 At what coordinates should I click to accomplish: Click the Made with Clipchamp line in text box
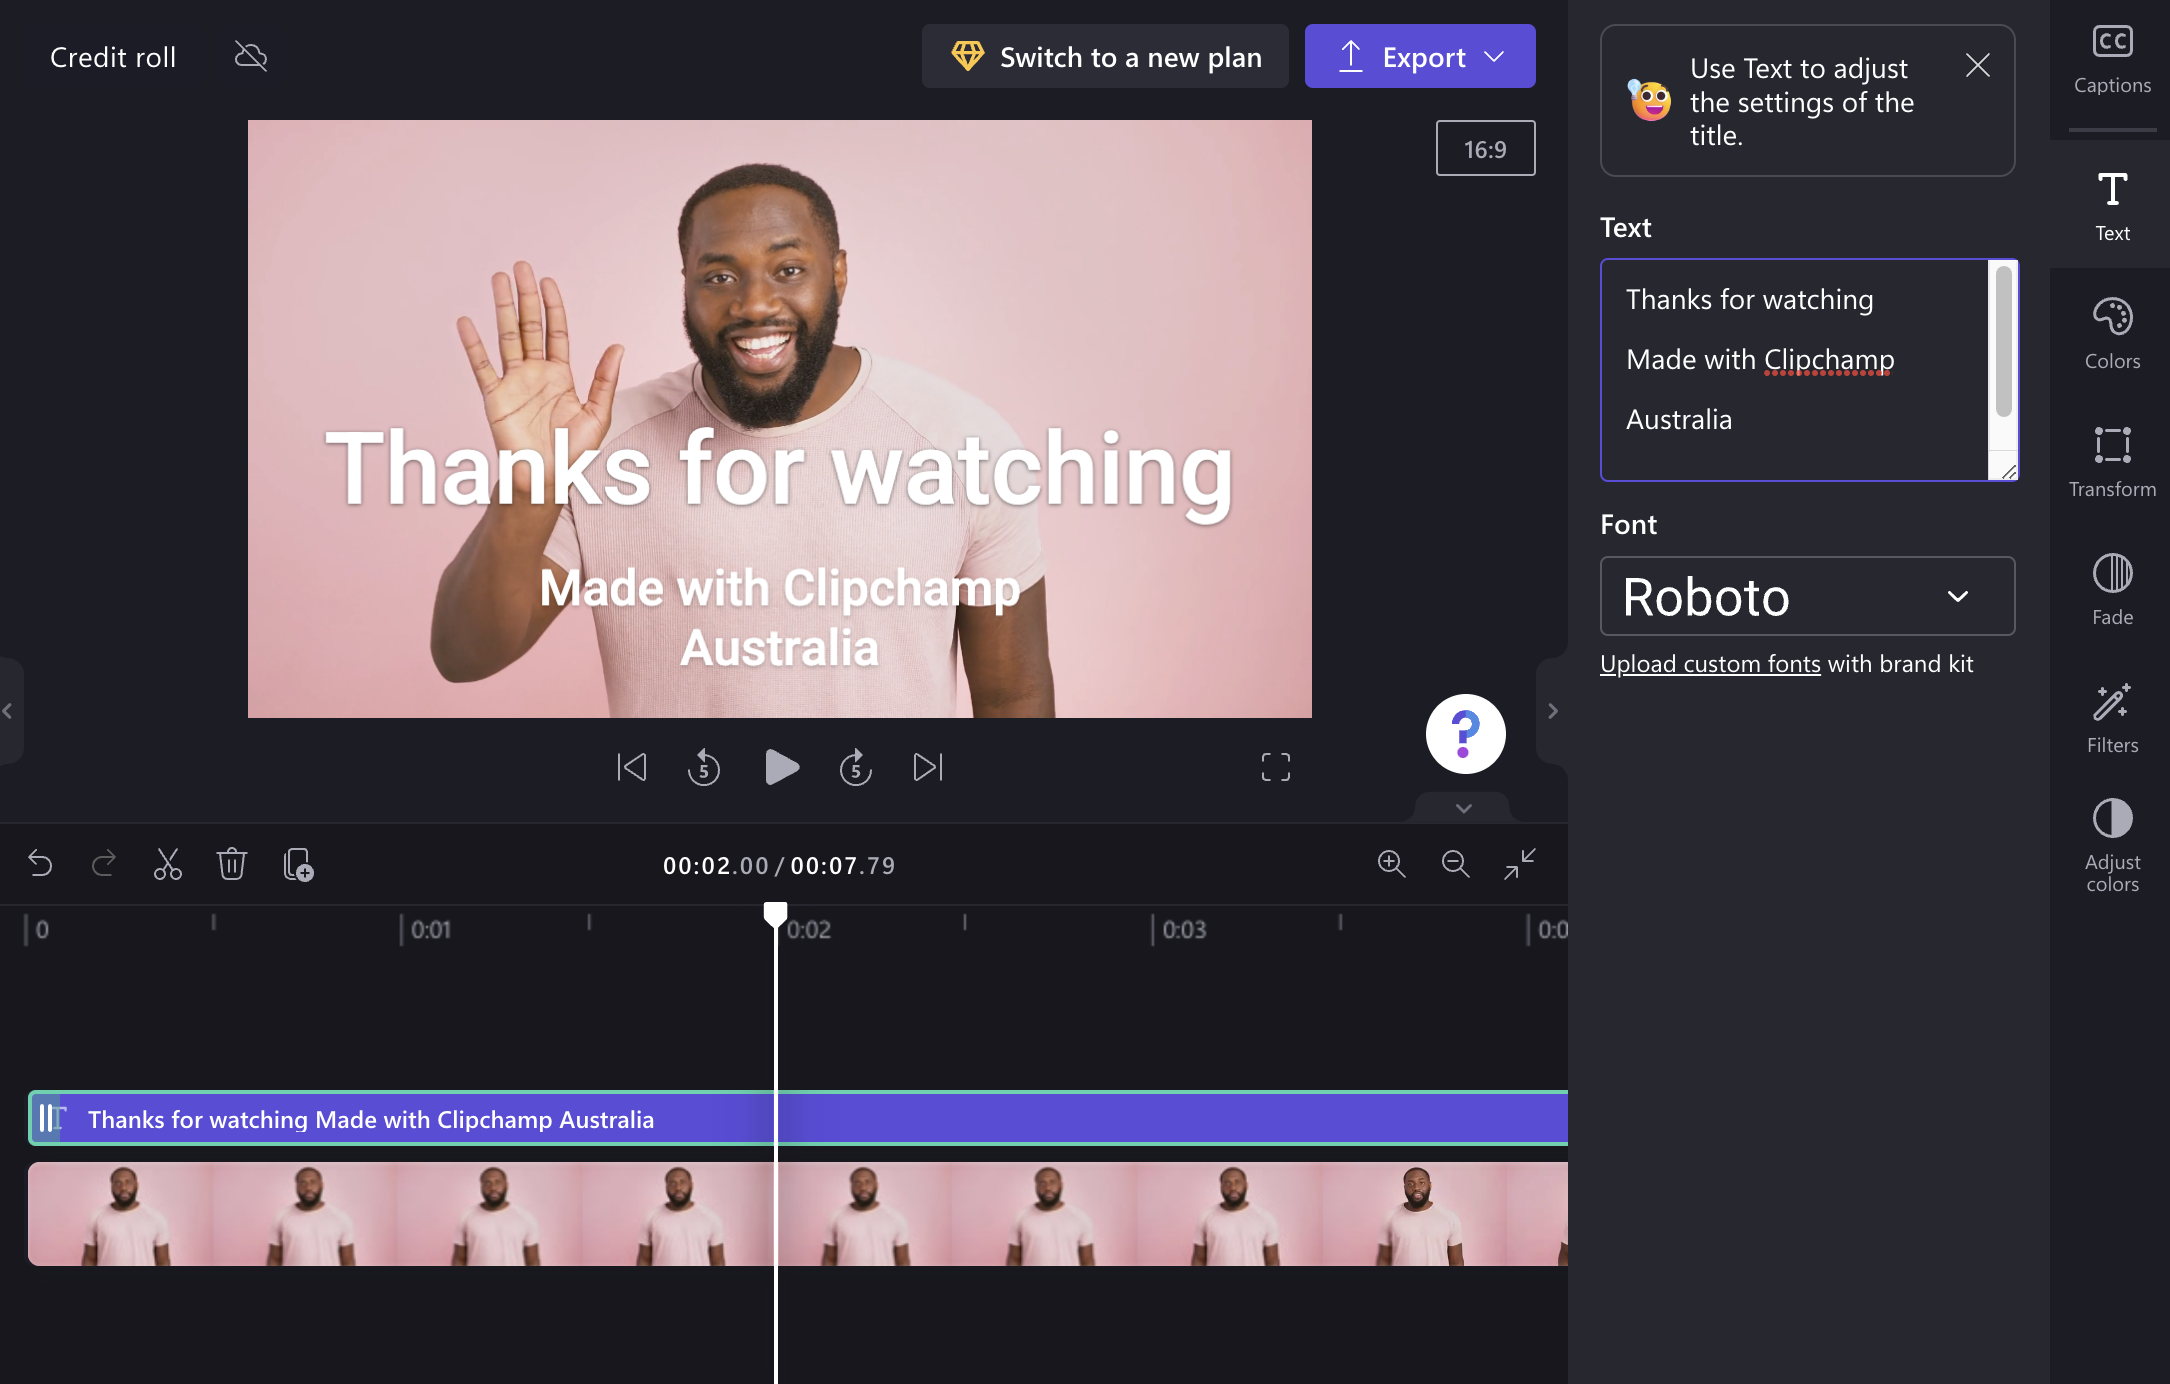coord(1760,360)
